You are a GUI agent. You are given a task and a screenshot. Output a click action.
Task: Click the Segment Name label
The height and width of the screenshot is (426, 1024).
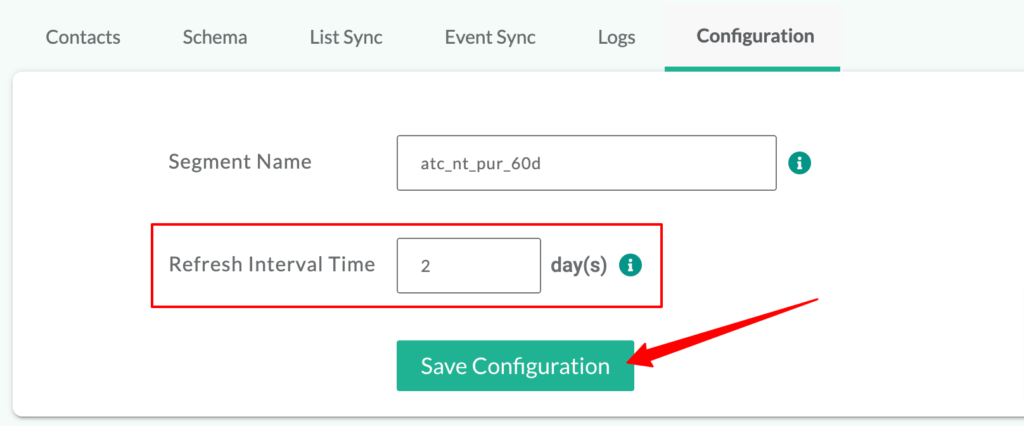point(240,162)
